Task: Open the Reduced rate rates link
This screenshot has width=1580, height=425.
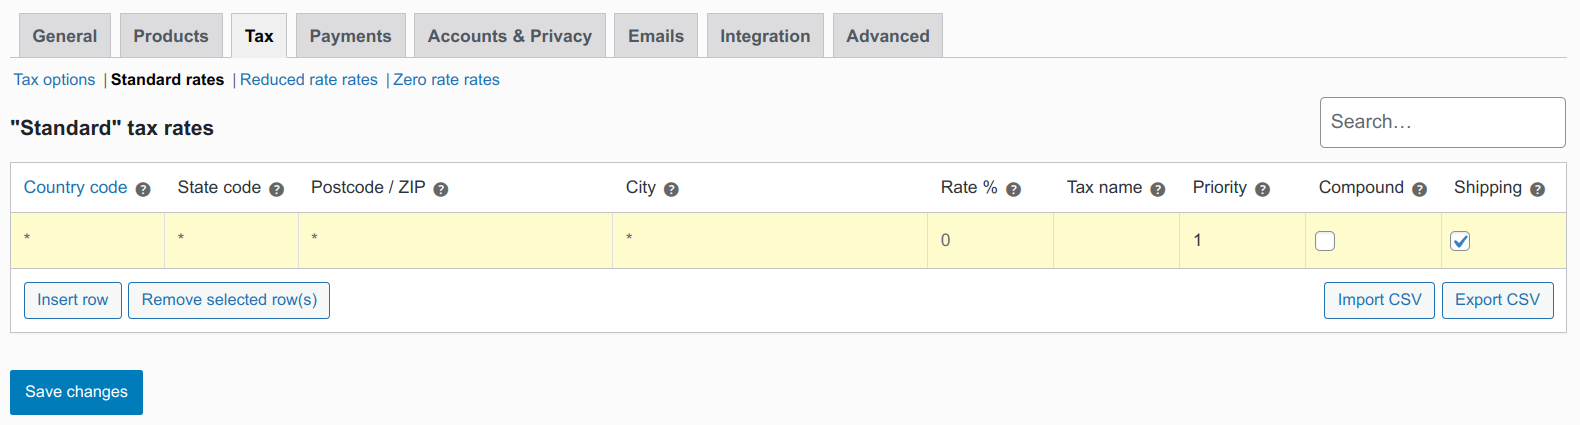Action: pos(309,80)
